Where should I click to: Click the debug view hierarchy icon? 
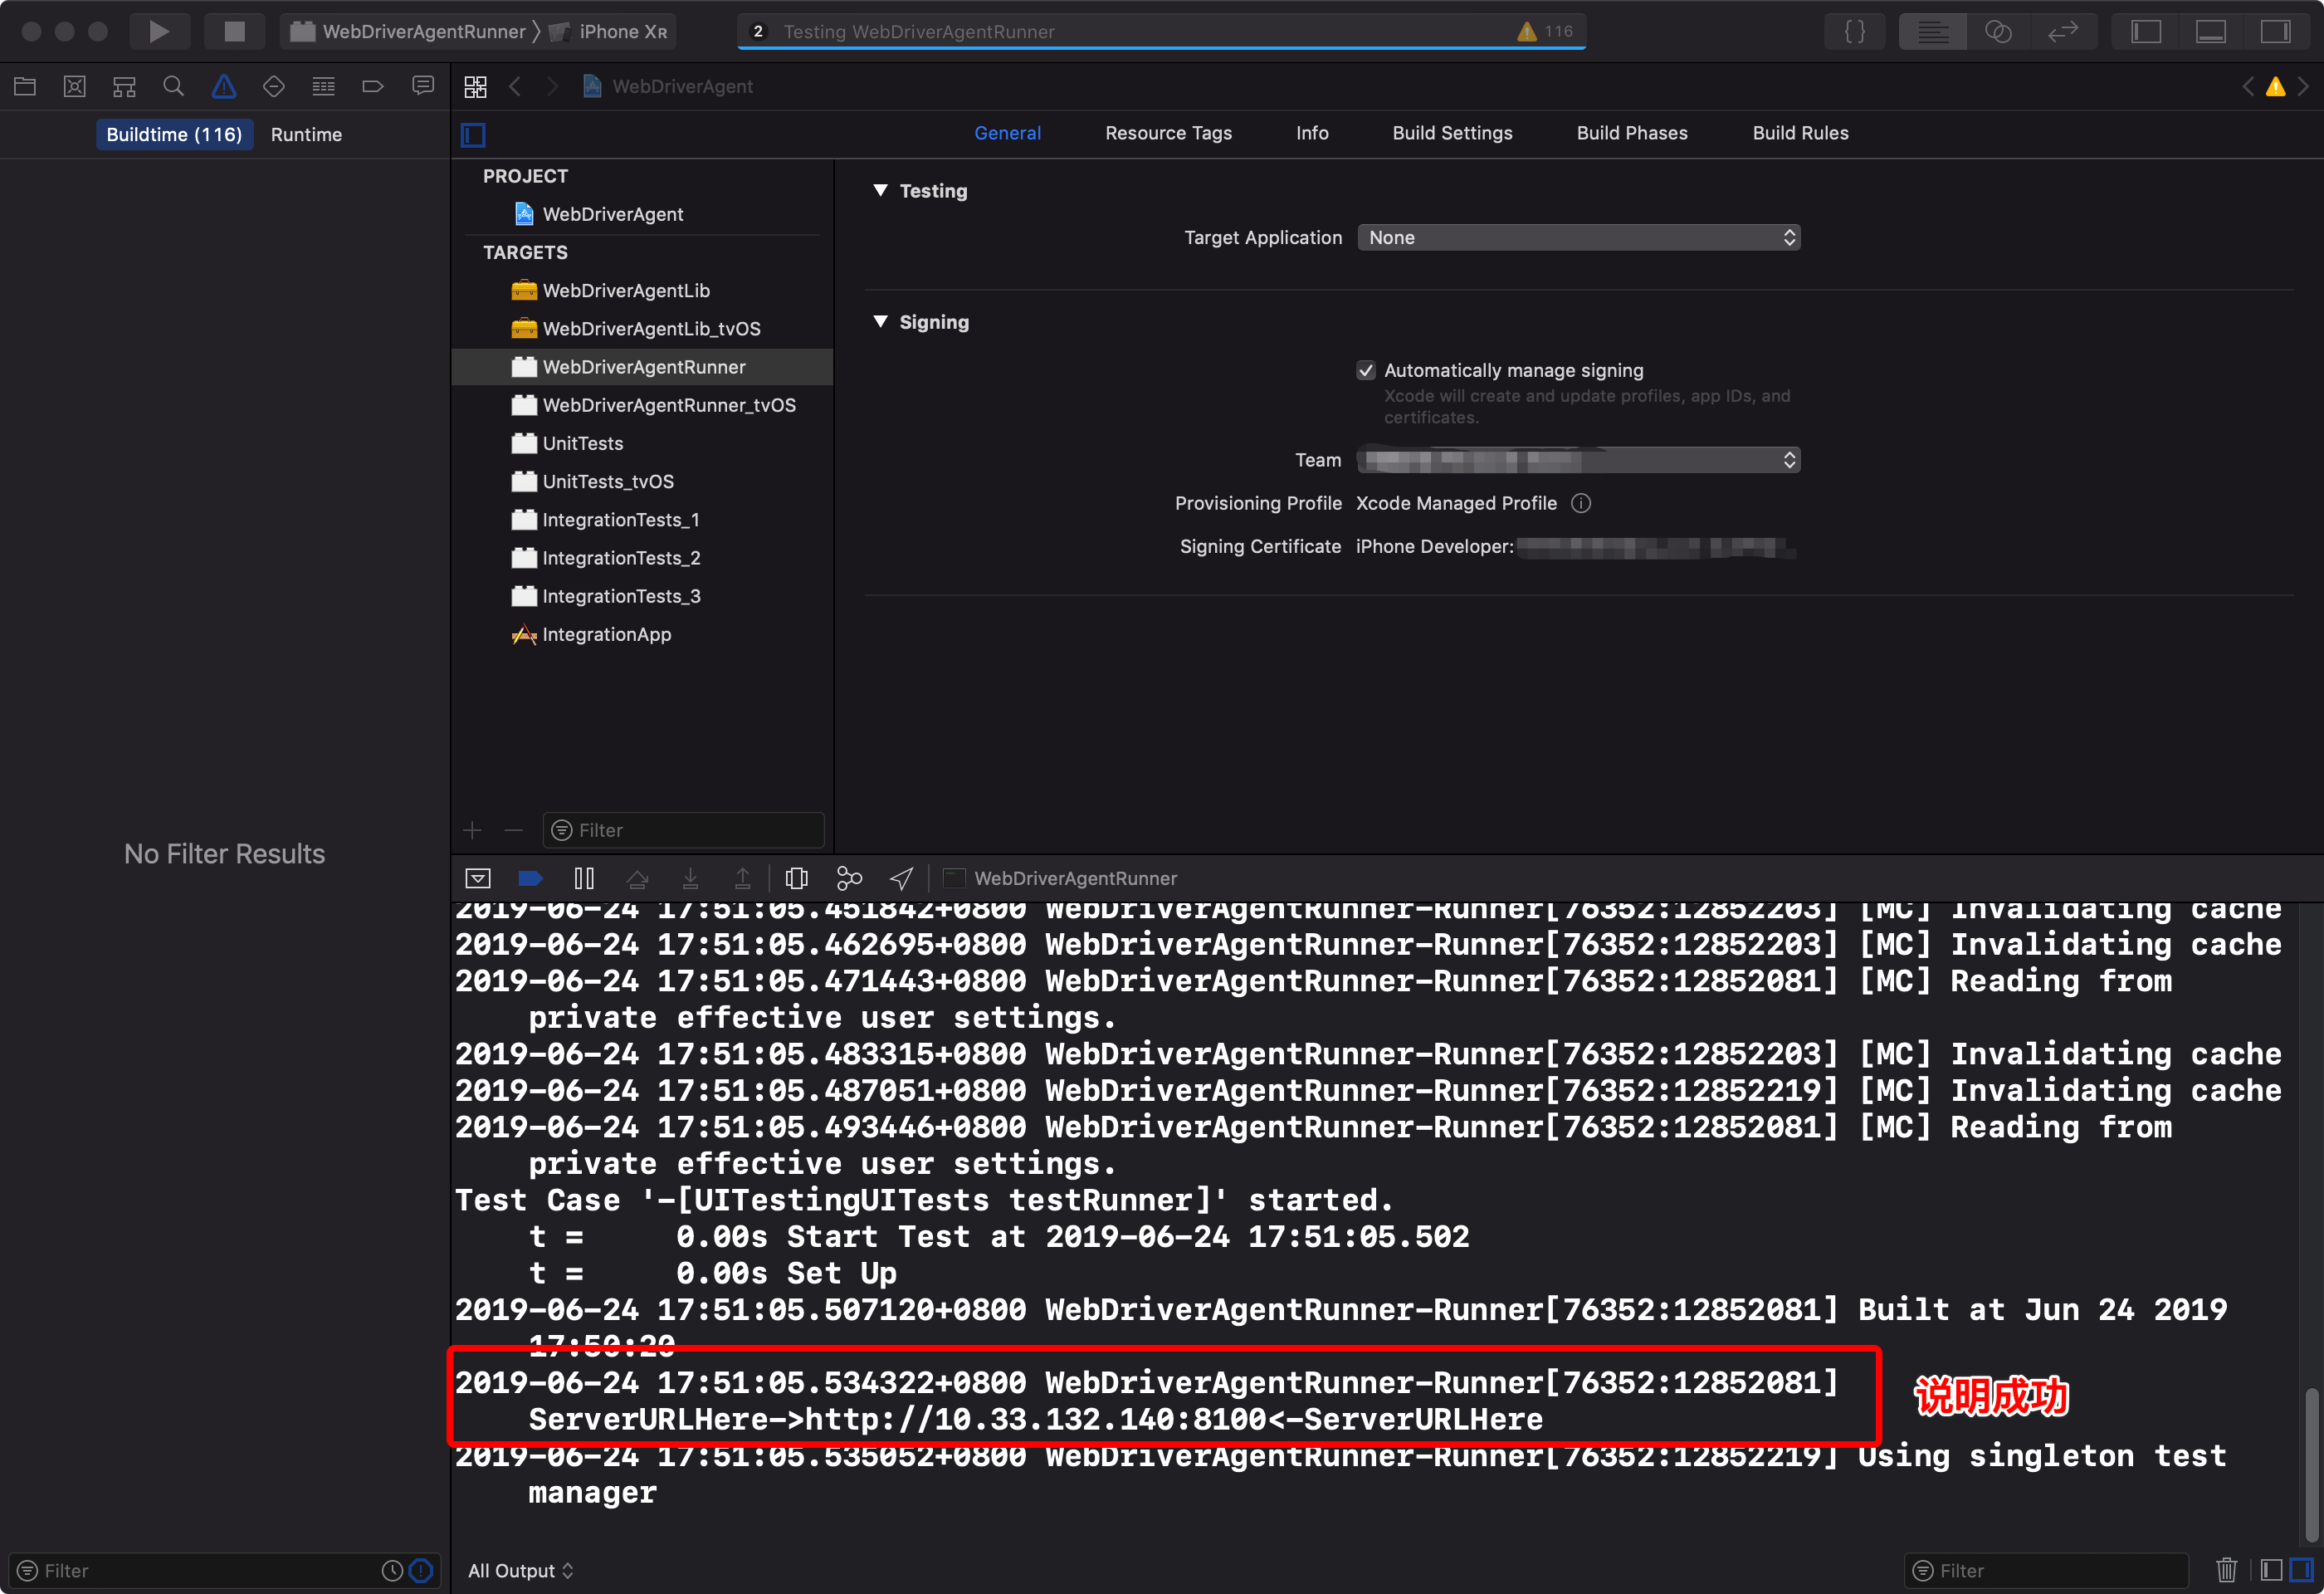coord(796,878)
